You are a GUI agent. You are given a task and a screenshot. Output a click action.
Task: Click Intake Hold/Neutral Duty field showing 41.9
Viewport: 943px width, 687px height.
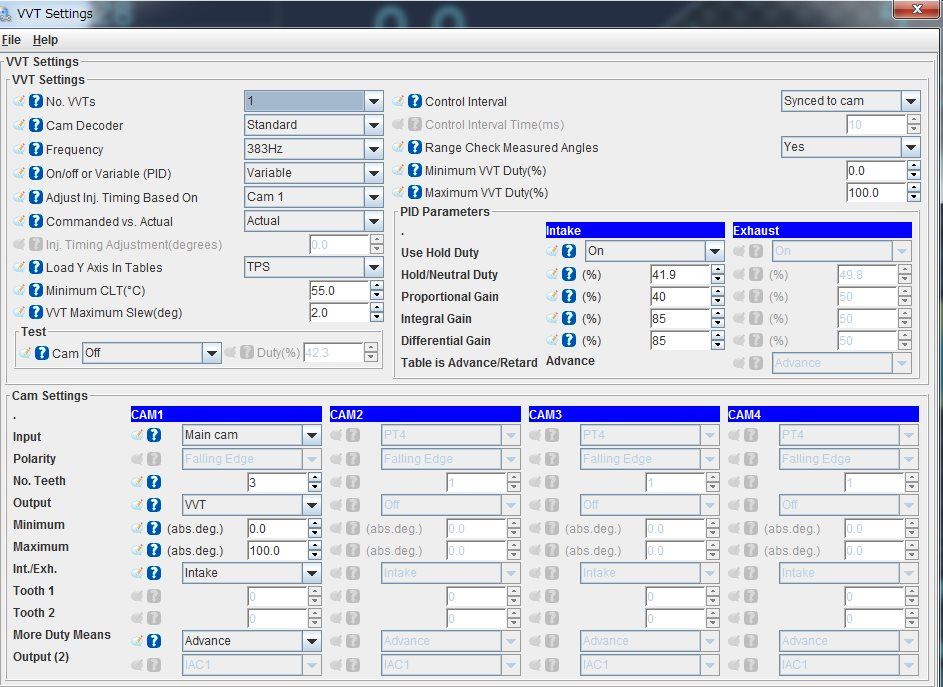[x=680, y=274]
